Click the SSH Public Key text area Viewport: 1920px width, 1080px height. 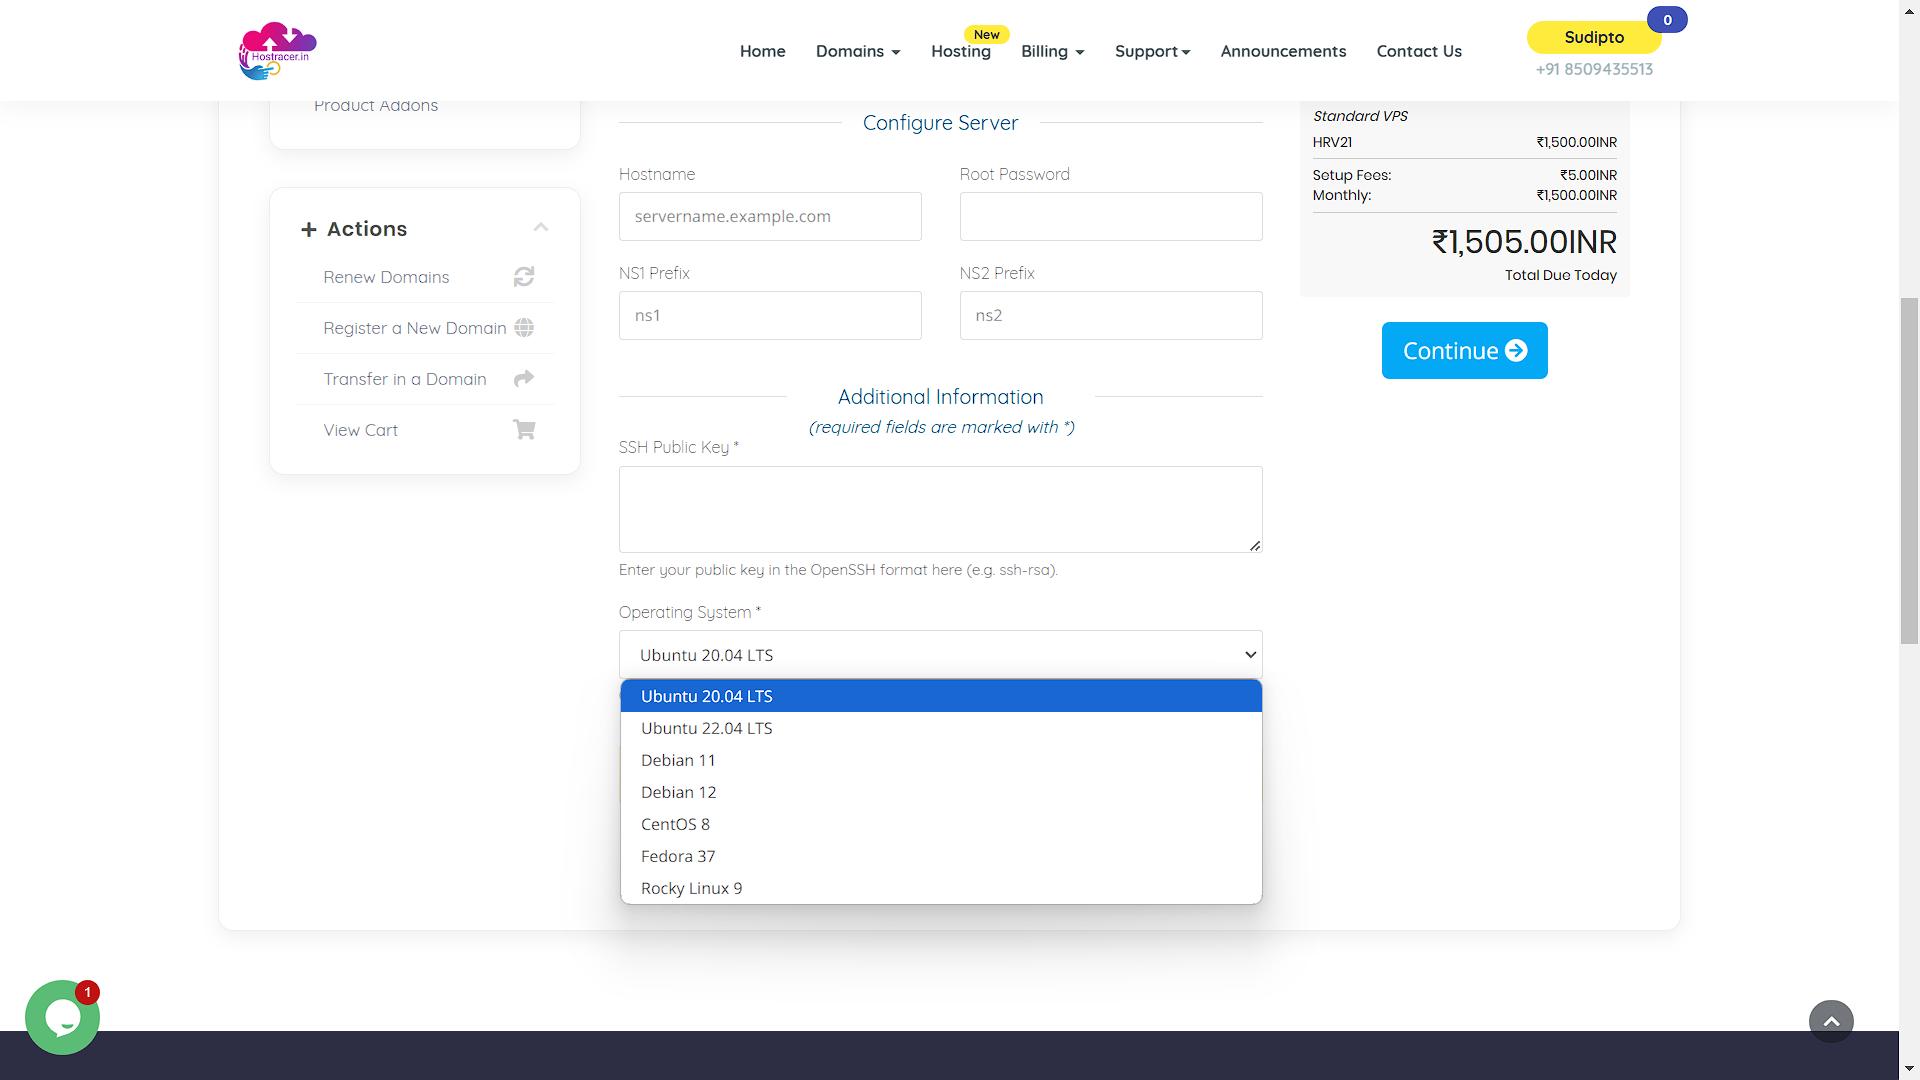[x=940, y=509]
